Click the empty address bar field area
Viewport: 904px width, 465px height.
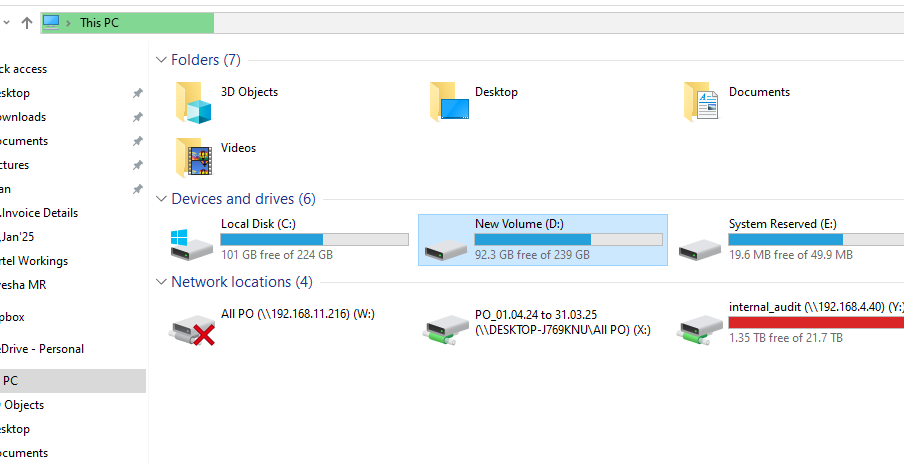558,23
